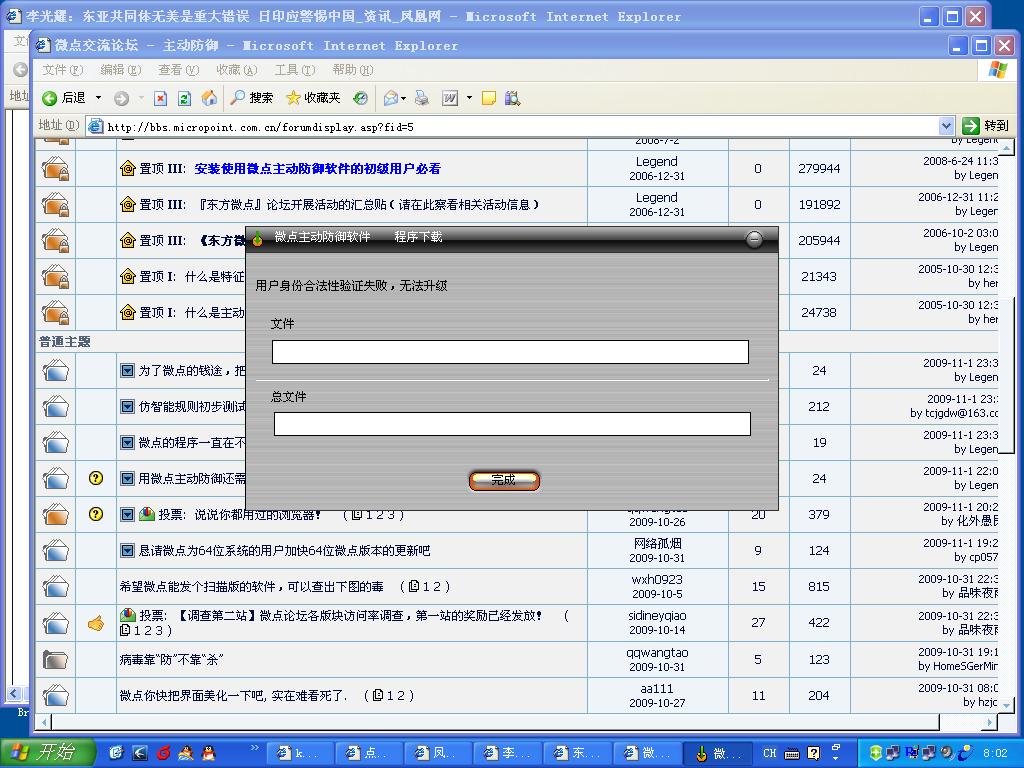Viewport: 1024px width, 768px height.
Task: Open the 编辑(E) menu
Action: (121, 70)
